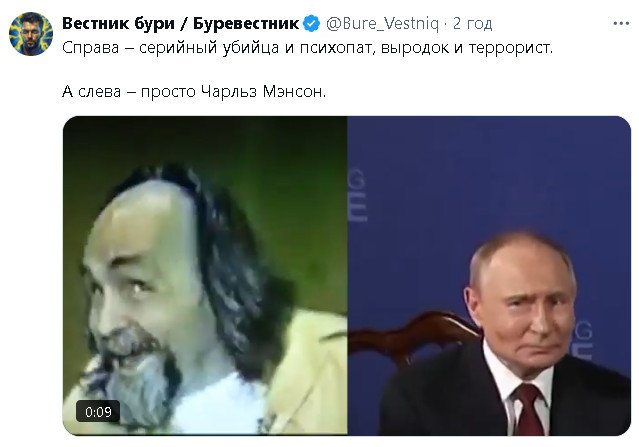Click the left video panel with green background
The width and height of the screenshot is (639, 447).
click(x=205, y=275)
